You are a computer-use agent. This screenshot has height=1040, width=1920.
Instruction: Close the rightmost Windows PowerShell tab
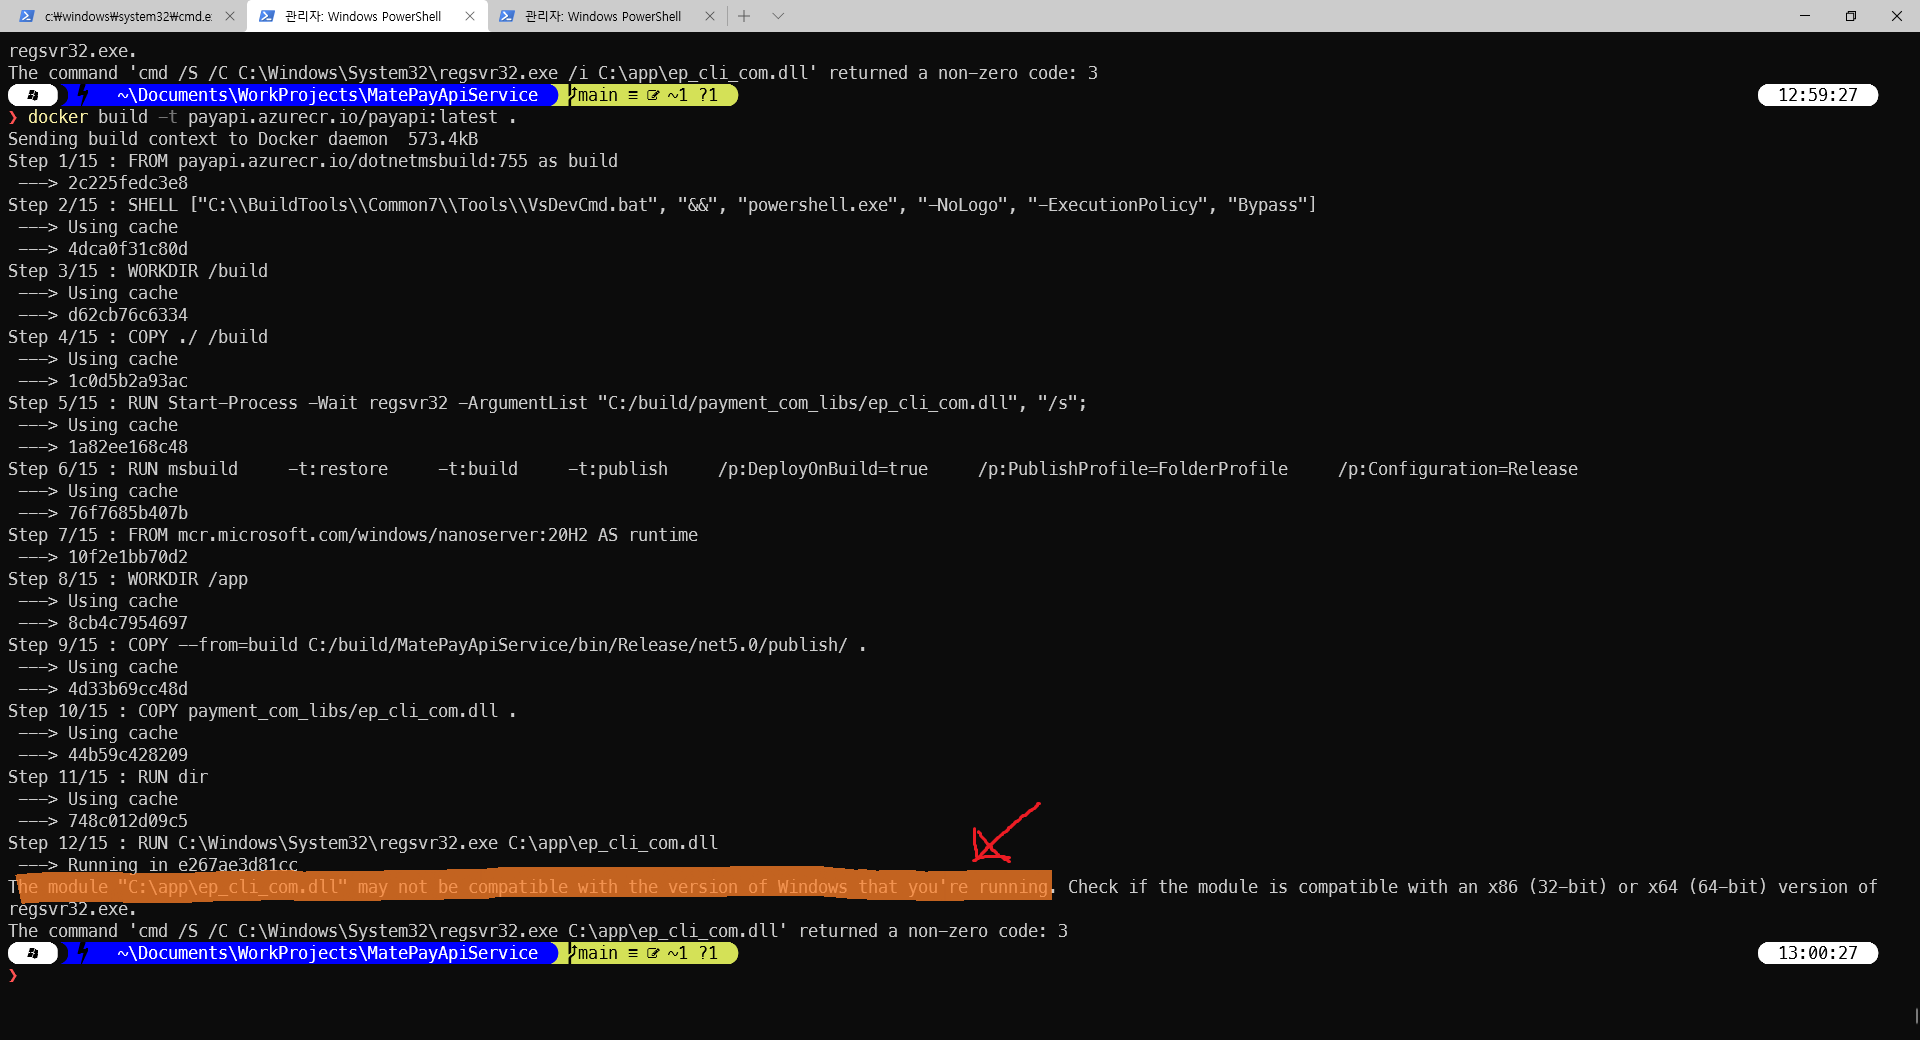point(710,16)
